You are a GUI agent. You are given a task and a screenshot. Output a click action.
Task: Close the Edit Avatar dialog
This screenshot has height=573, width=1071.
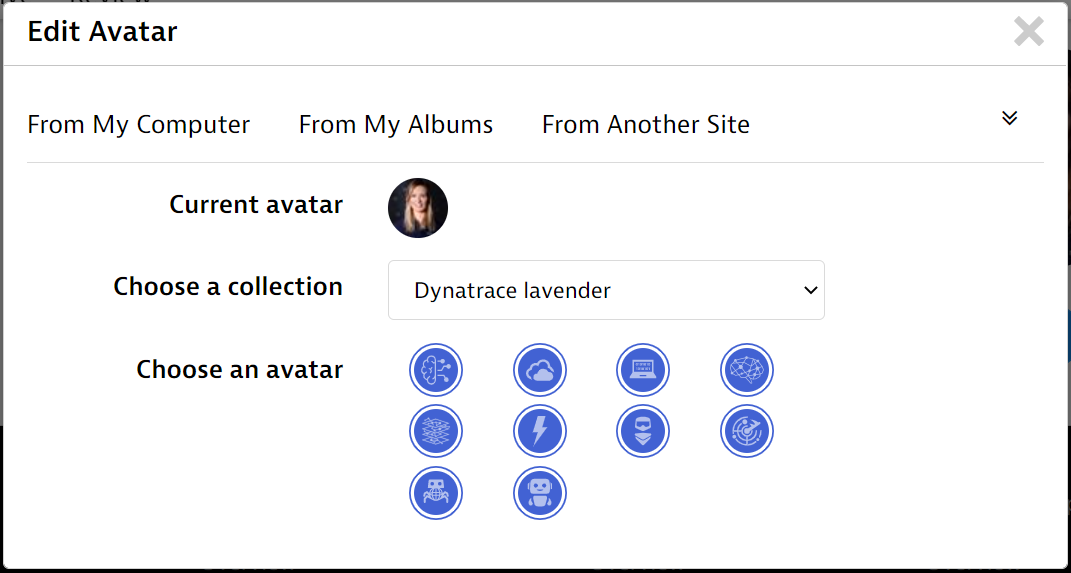coord(1028,32)
